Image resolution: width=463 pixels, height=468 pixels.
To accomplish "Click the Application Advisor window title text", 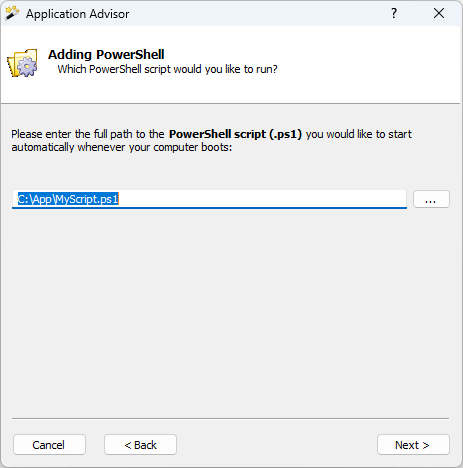I will [77, 14].
